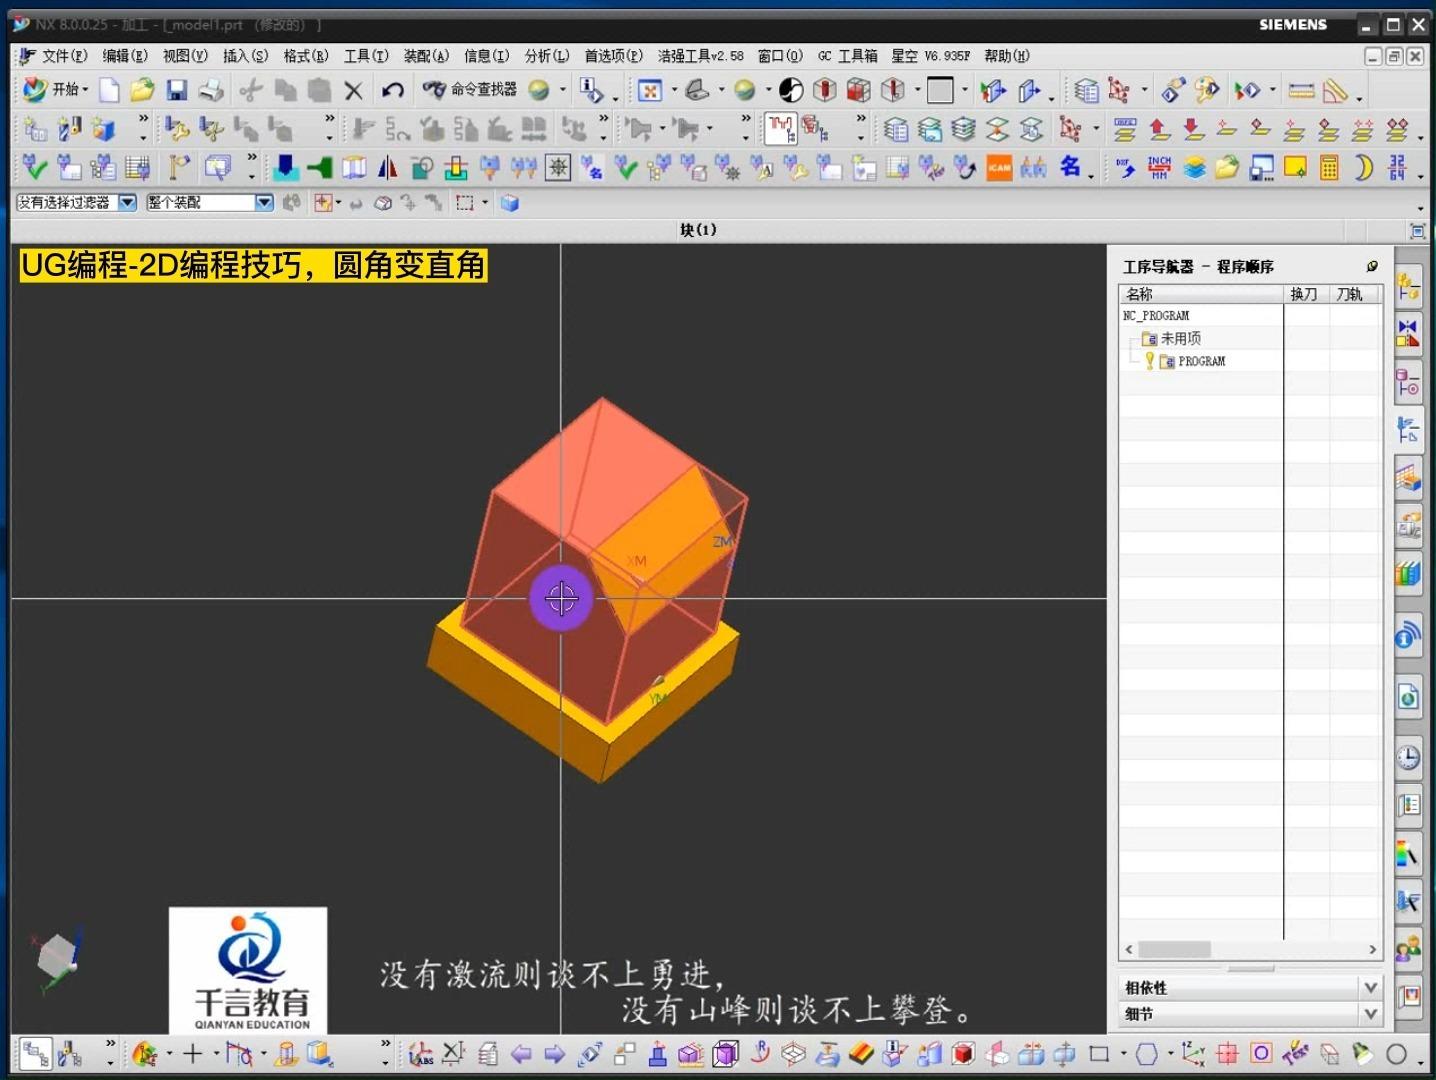Viewport: 1436px width, 1080px height.
Task: Open the 整个装配 scope dropdown
Action: 264,202
